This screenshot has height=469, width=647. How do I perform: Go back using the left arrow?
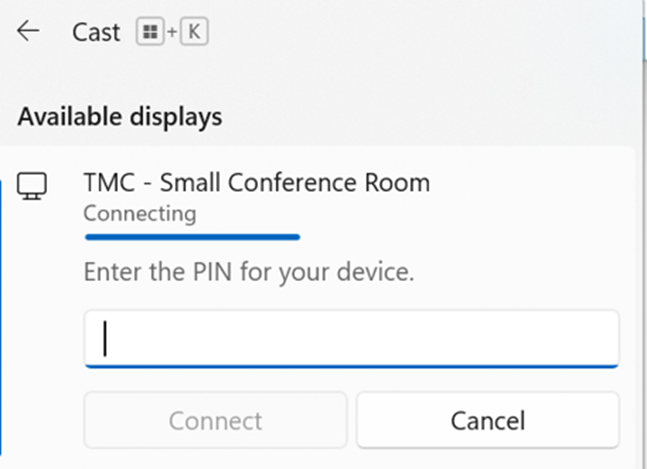[28, 31]
